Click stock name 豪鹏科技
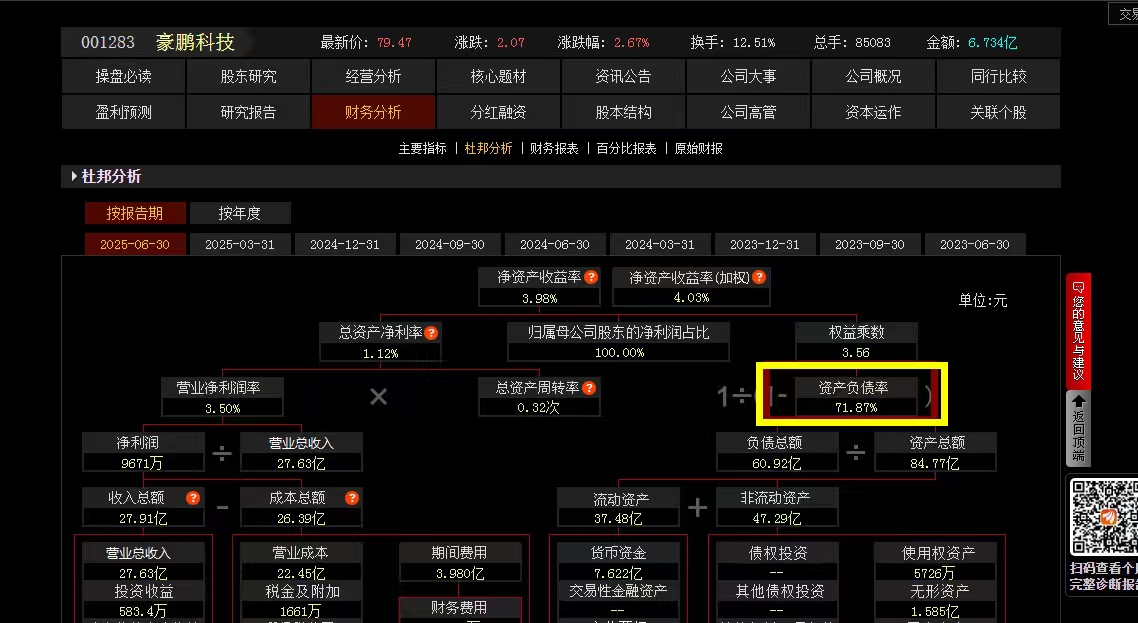Screen dimensions: 1138x623 [195, 42]
